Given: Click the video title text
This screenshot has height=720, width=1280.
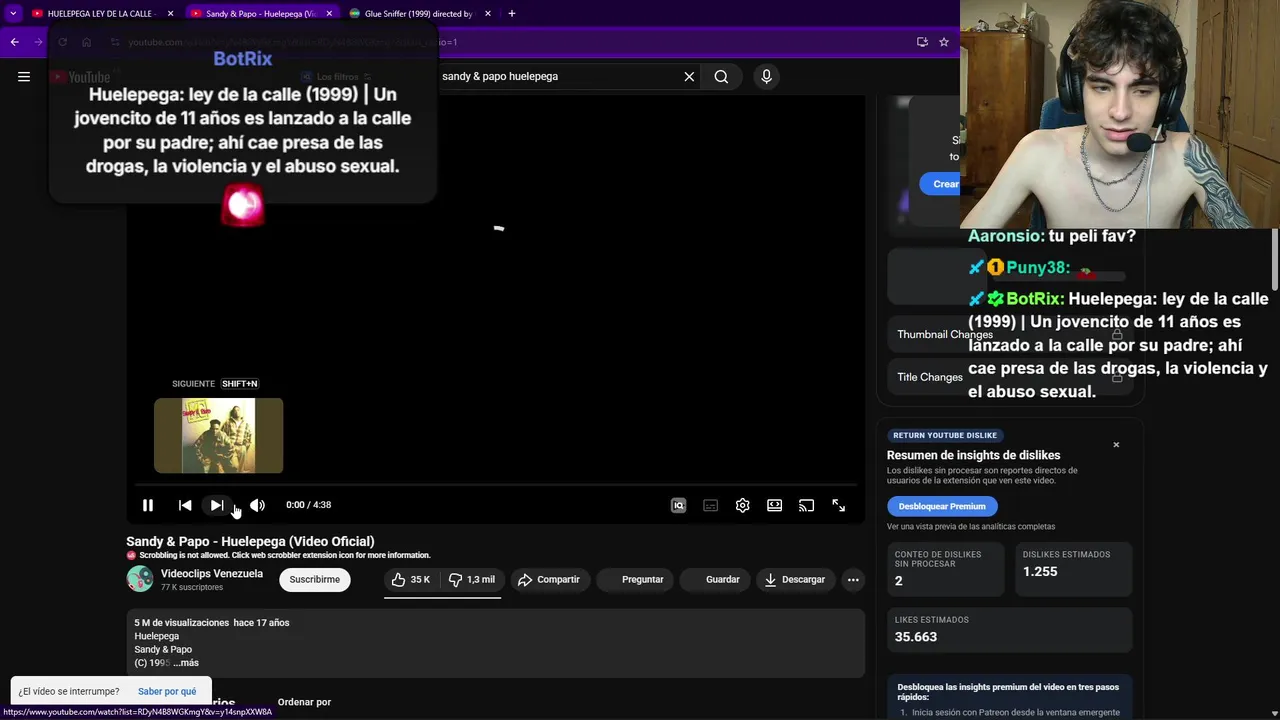Looking at the screenshot, I should (x=250, y=541).
